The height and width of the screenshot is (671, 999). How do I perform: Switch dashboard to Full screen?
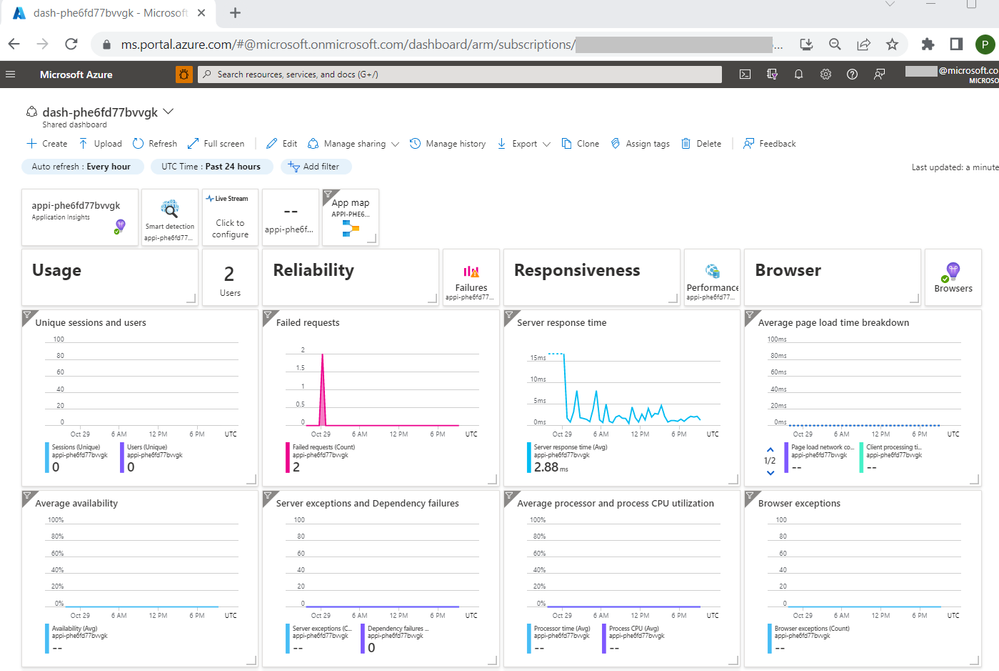coord(216,144)
